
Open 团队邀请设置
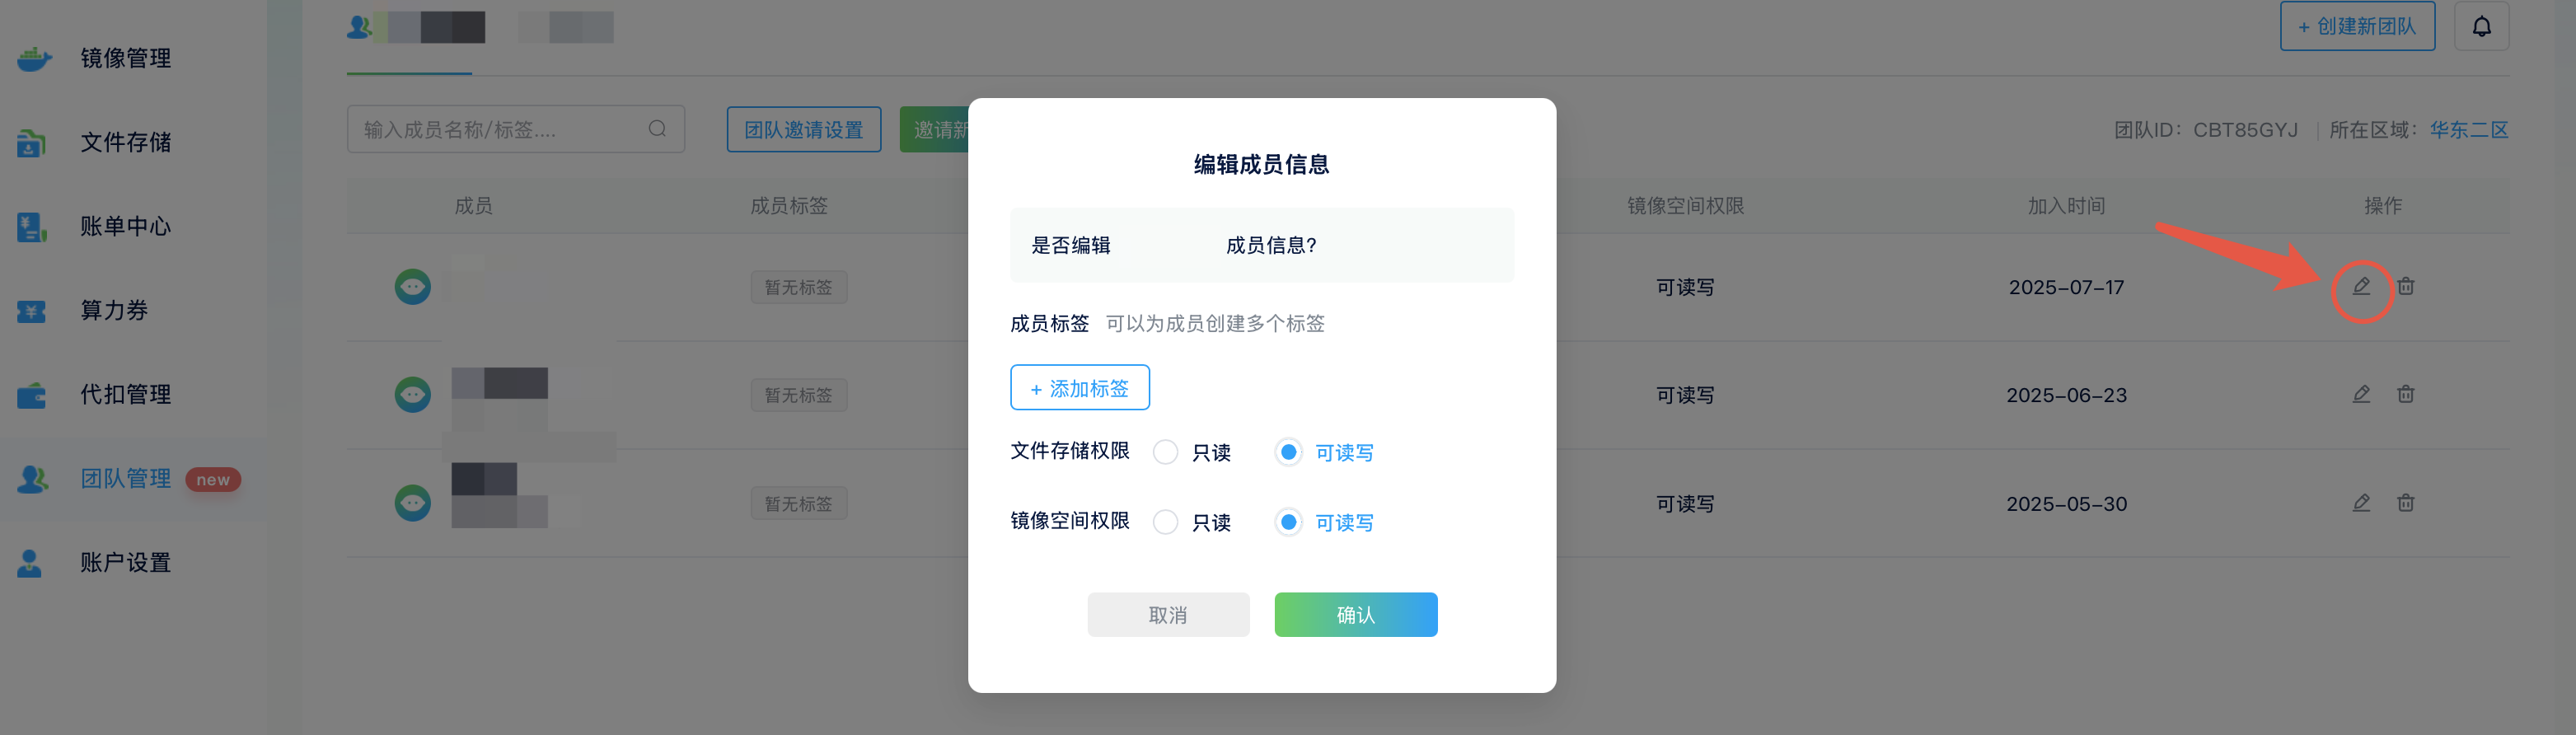click(x=804, y=130)
